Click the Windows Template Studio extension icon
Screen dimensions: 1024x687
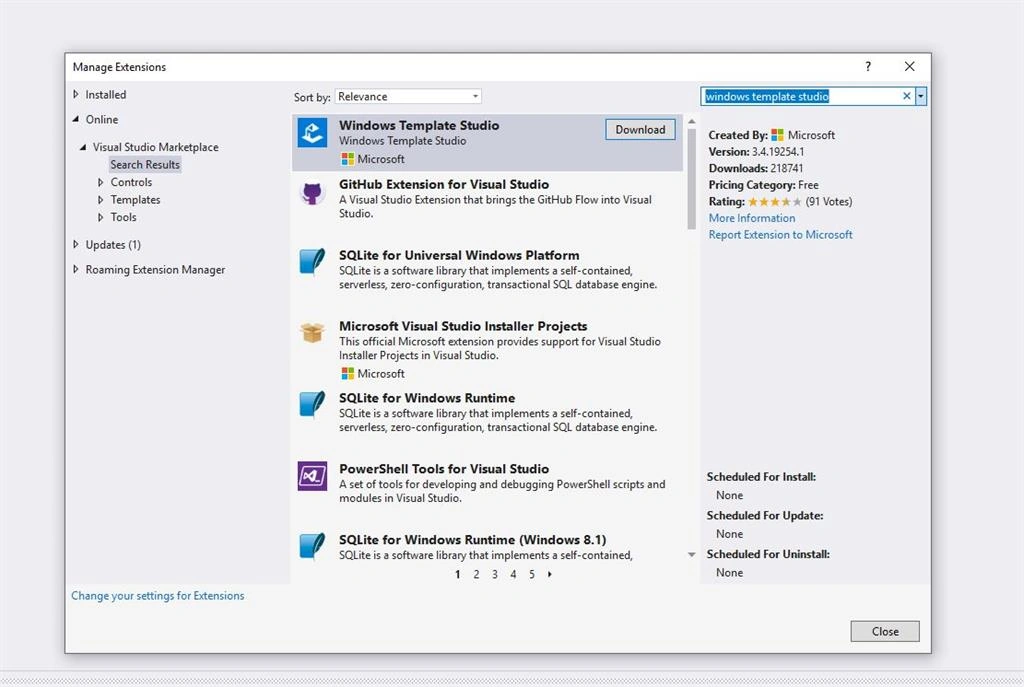(312, 133)
